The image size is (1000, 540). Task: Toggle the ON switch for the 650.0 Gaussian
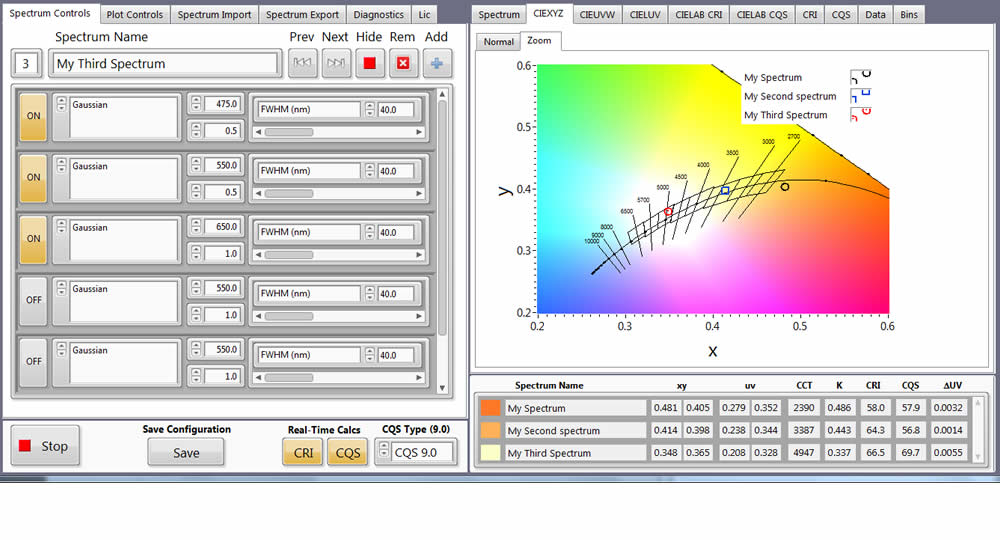(33, 239)
